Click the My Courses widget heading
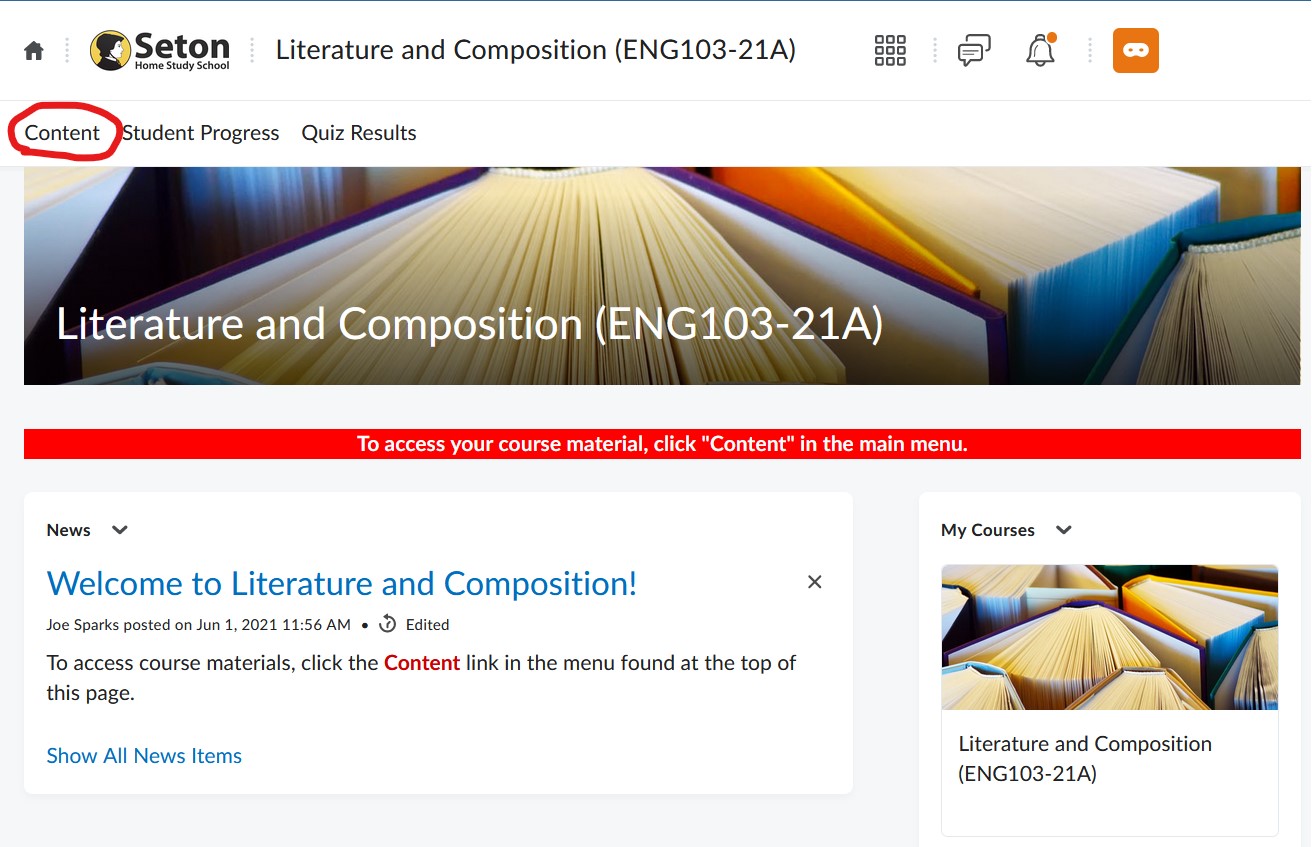This screenshot has width=1312, height=847. coord(988,530)
